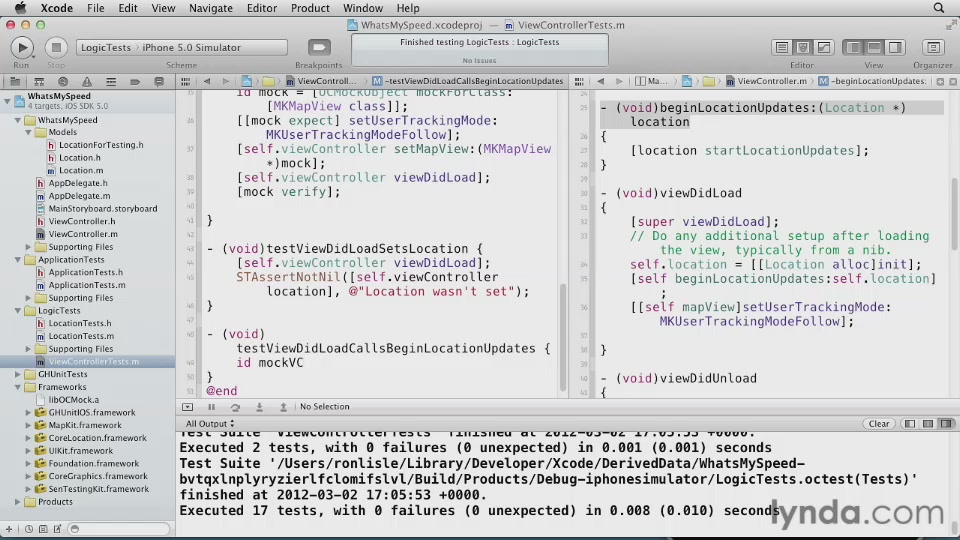Show the Symbol navigator

point(39,81)
